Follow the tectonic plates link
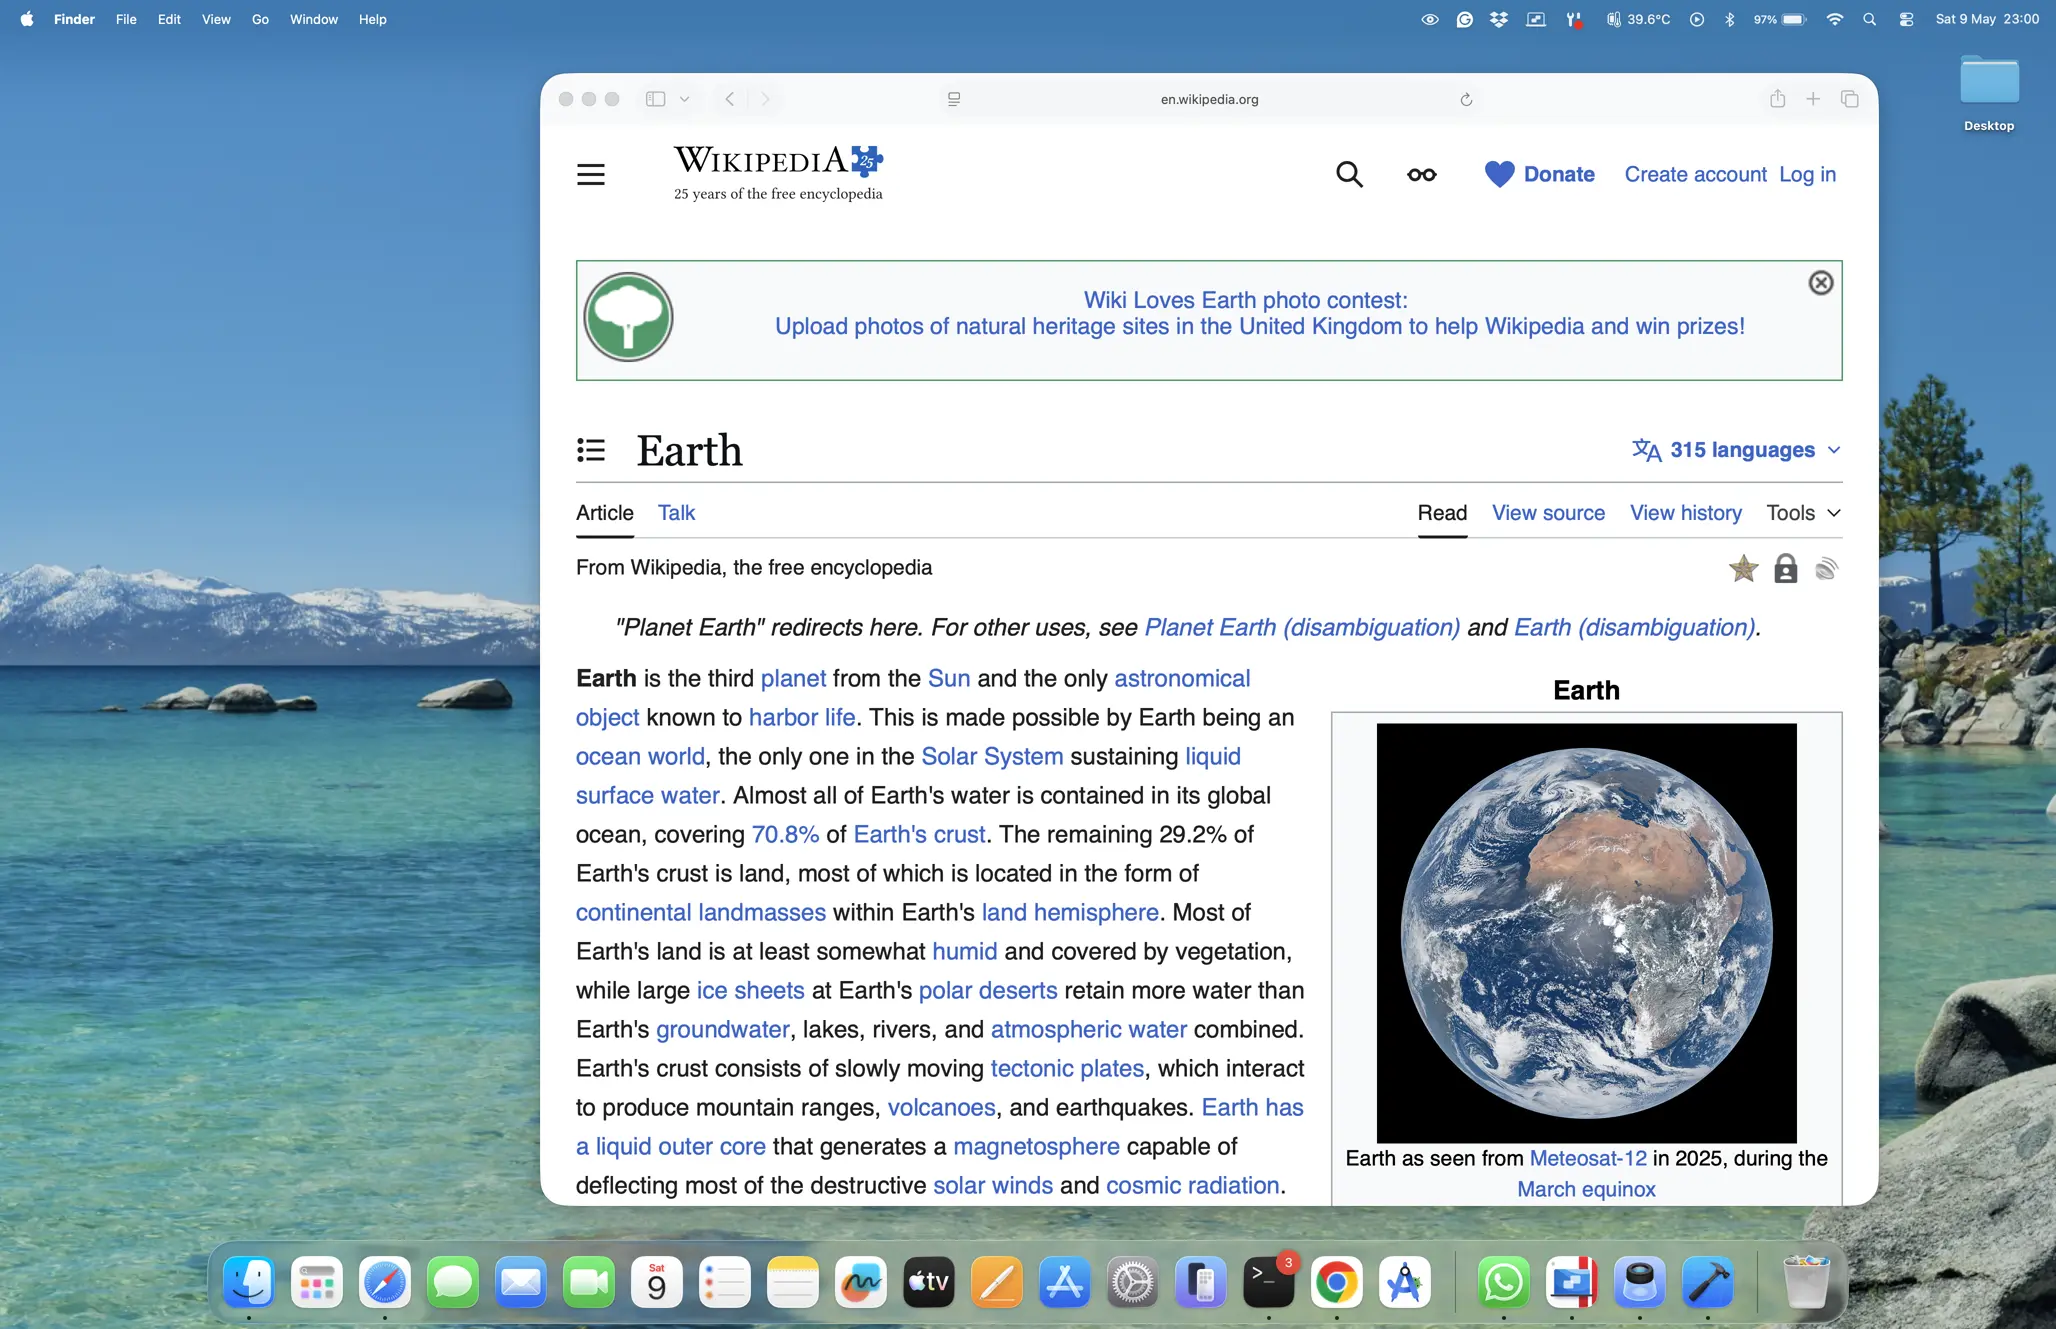Viewport: 2056px width, 1329px height. pyautogui.click(x=1067, y=1068)
